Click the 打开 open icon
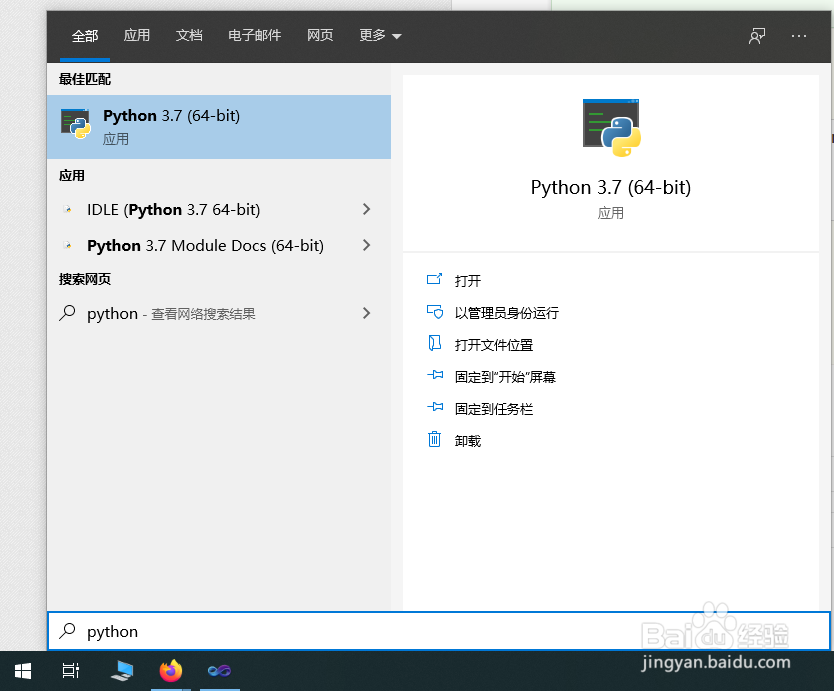836x691 pixels. click(x=435, y=279)
